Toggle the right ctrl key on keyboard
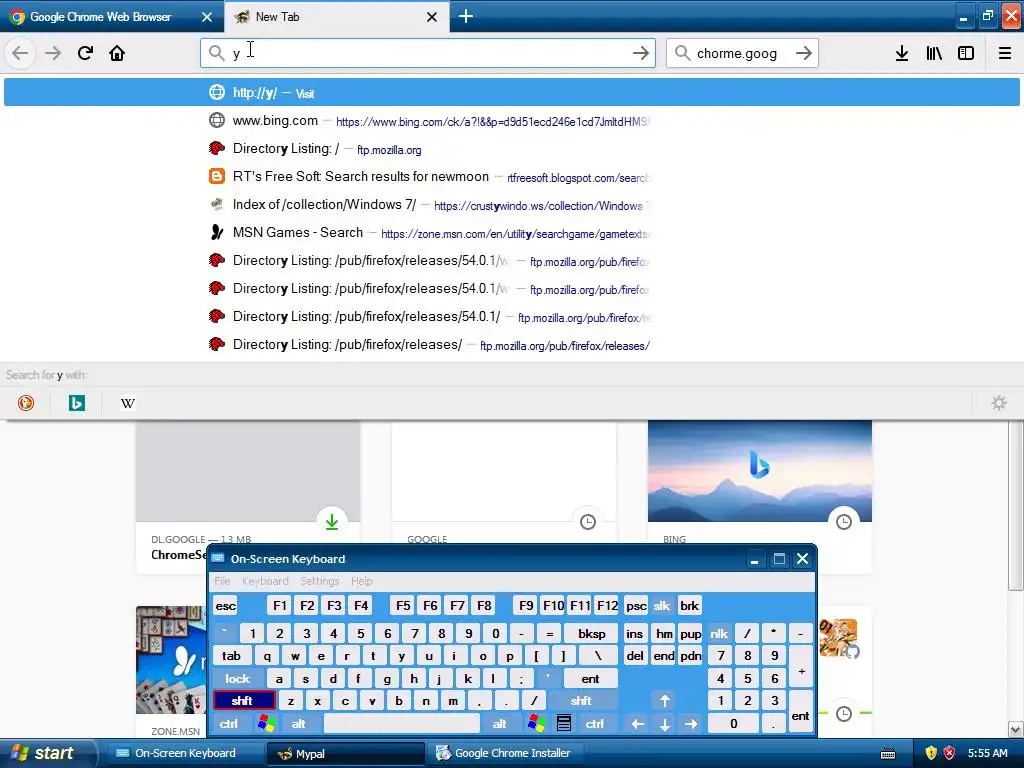The width and height of the screenshot is (1024, 768). [594, 724]
